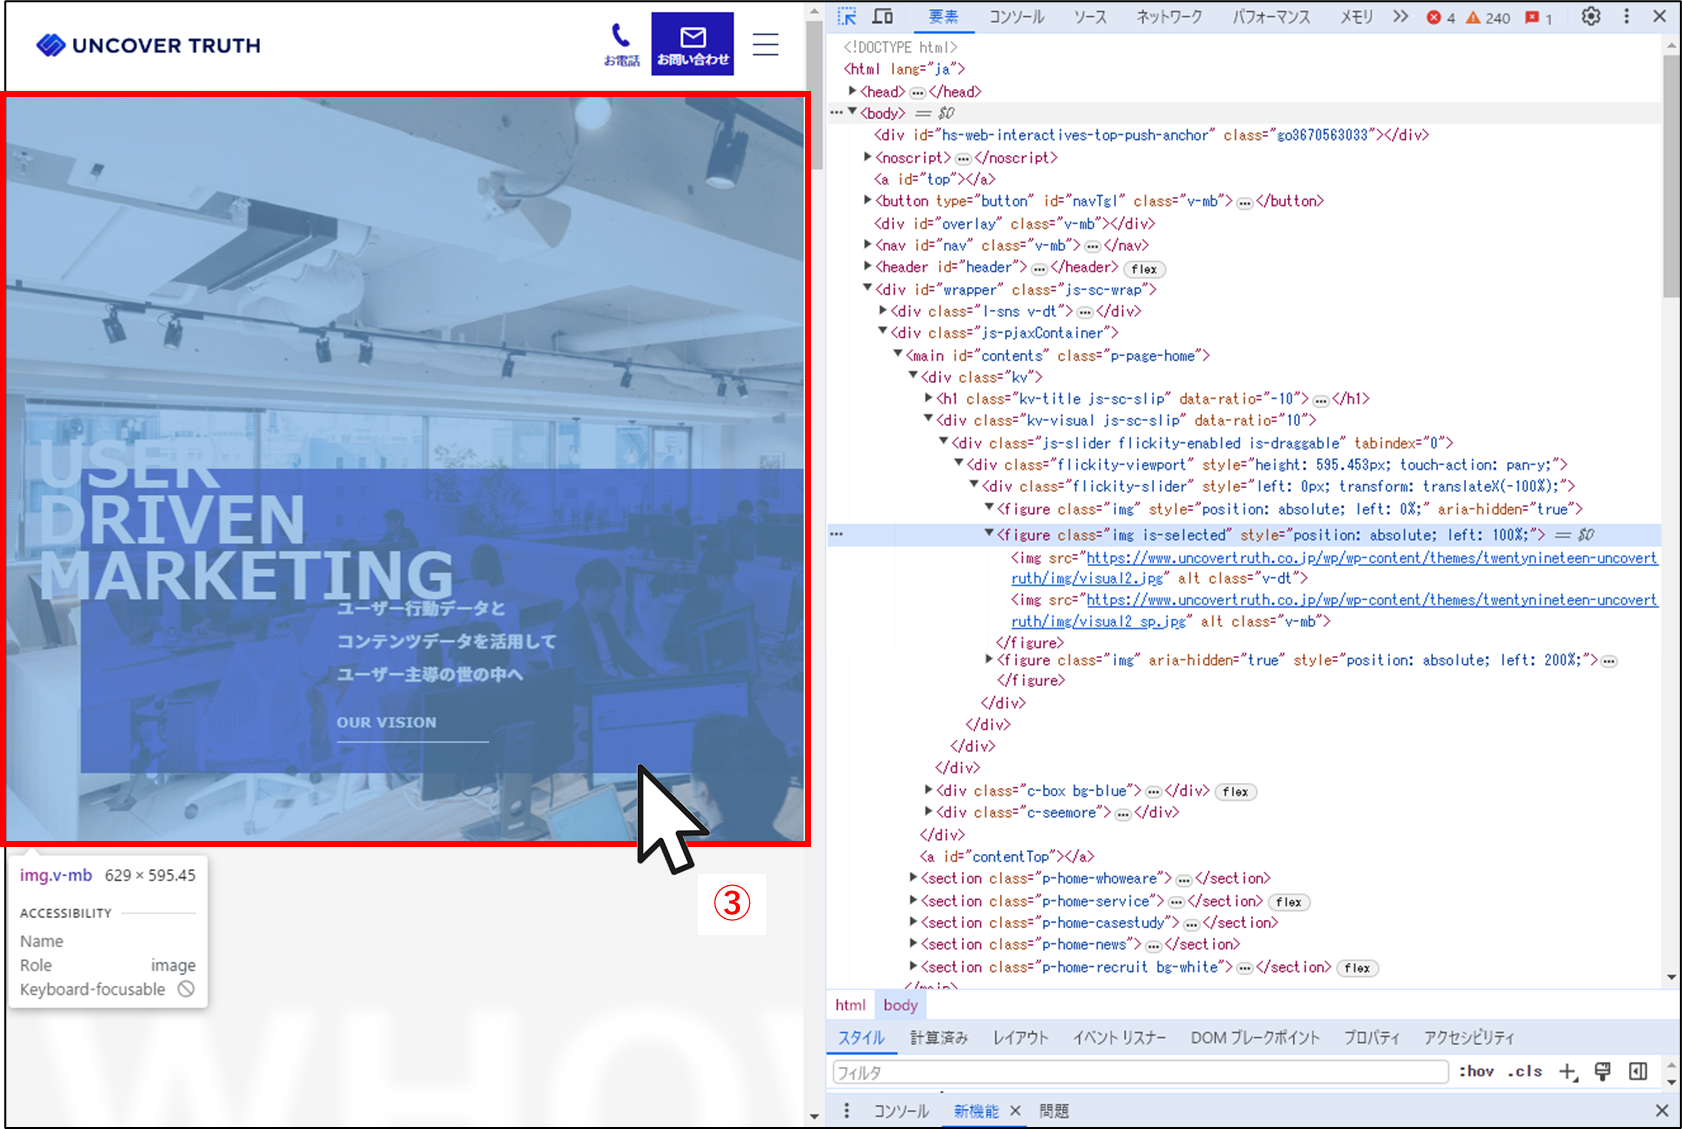The height and width of the screenshot is (1129, 1682).
Task: Open the more options menu in DevTools
Action: [1627, 16]
